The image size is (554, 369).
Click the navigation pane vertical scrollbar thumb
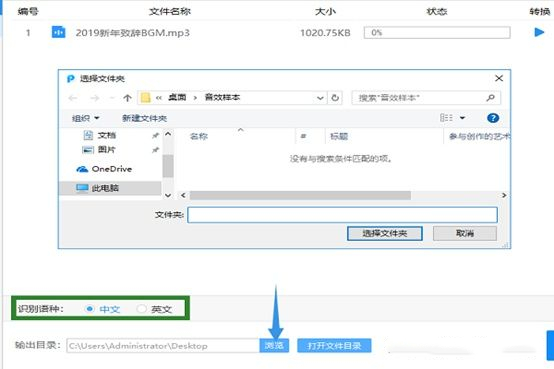tap(168, 165)
